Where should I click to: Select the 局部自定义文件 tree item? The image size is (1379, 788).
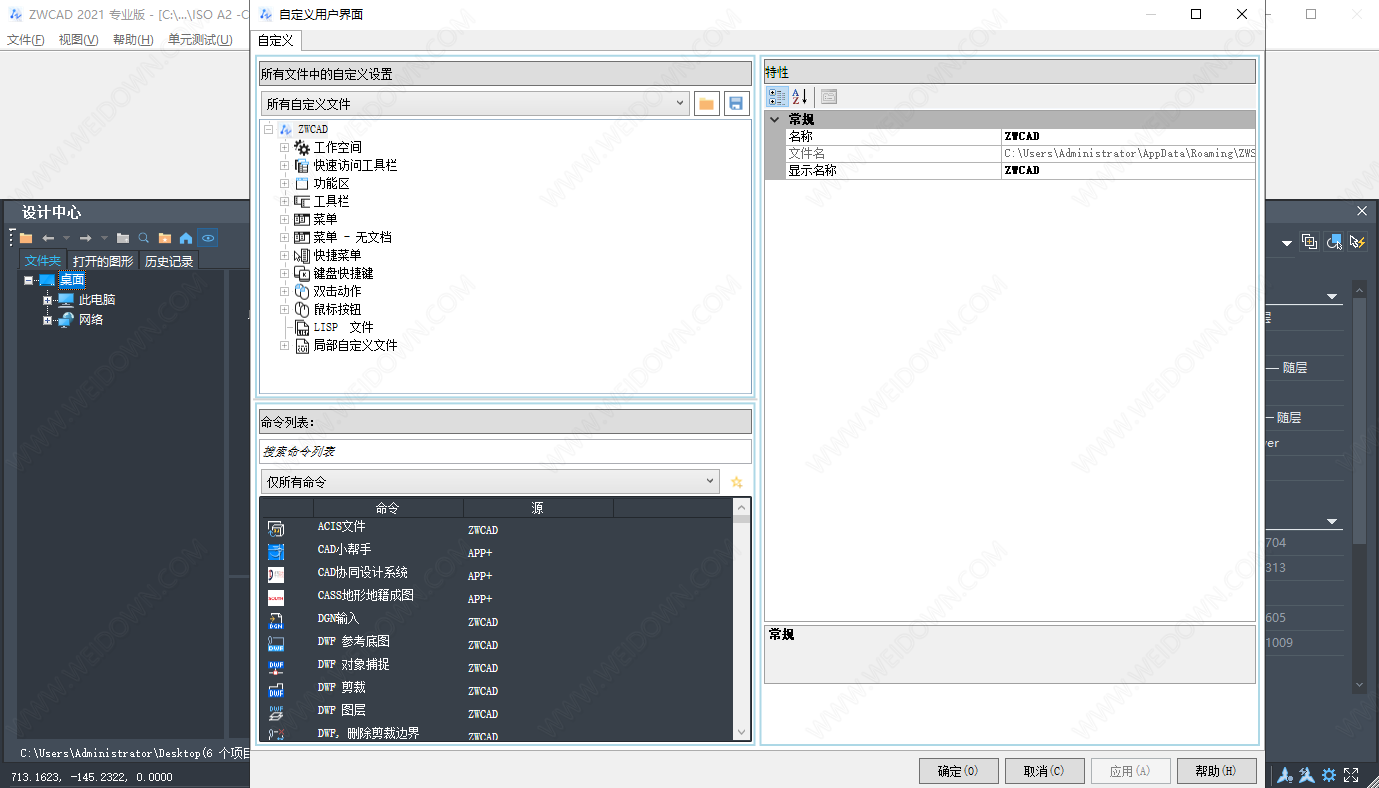pos(355,346)
